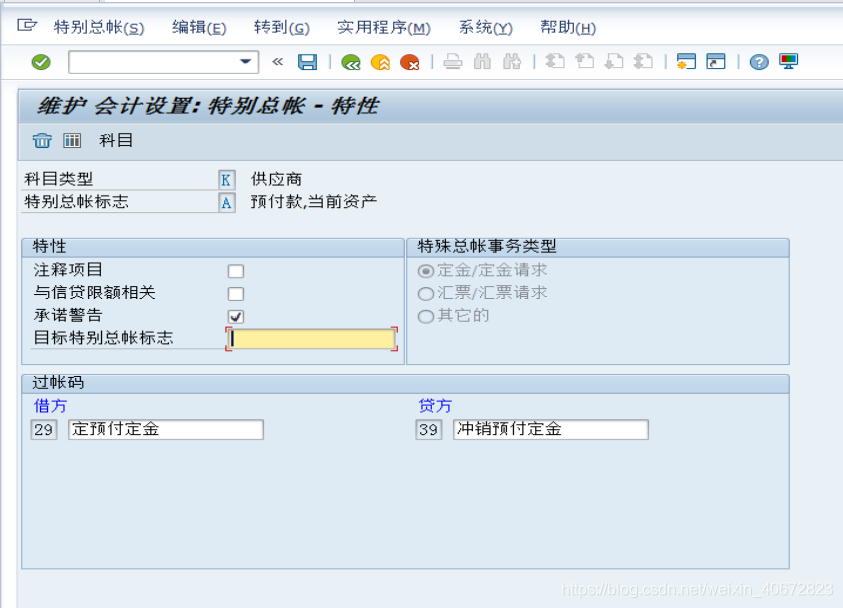The width and height of the screenshot is (843, 608).
Task: Click the 目标特别总帐标志 input field
Action: (x=311, y=339)
